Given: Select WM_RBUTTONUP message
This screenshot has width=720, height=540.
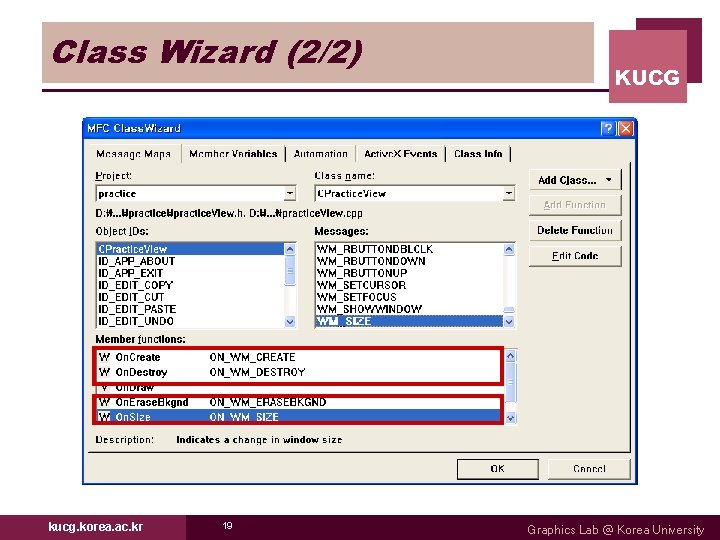Looking at the screenshot, I should 409,273.
